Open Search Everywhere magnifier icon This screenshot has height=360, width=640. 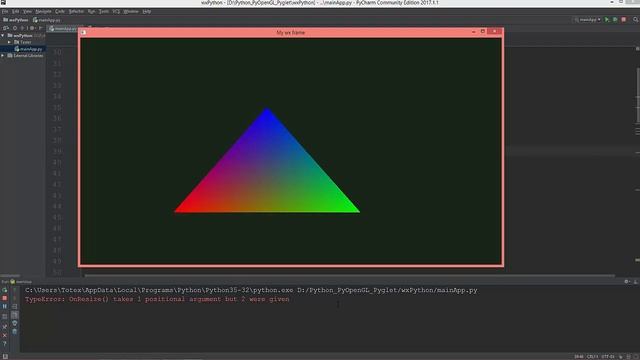coord(636,20)
